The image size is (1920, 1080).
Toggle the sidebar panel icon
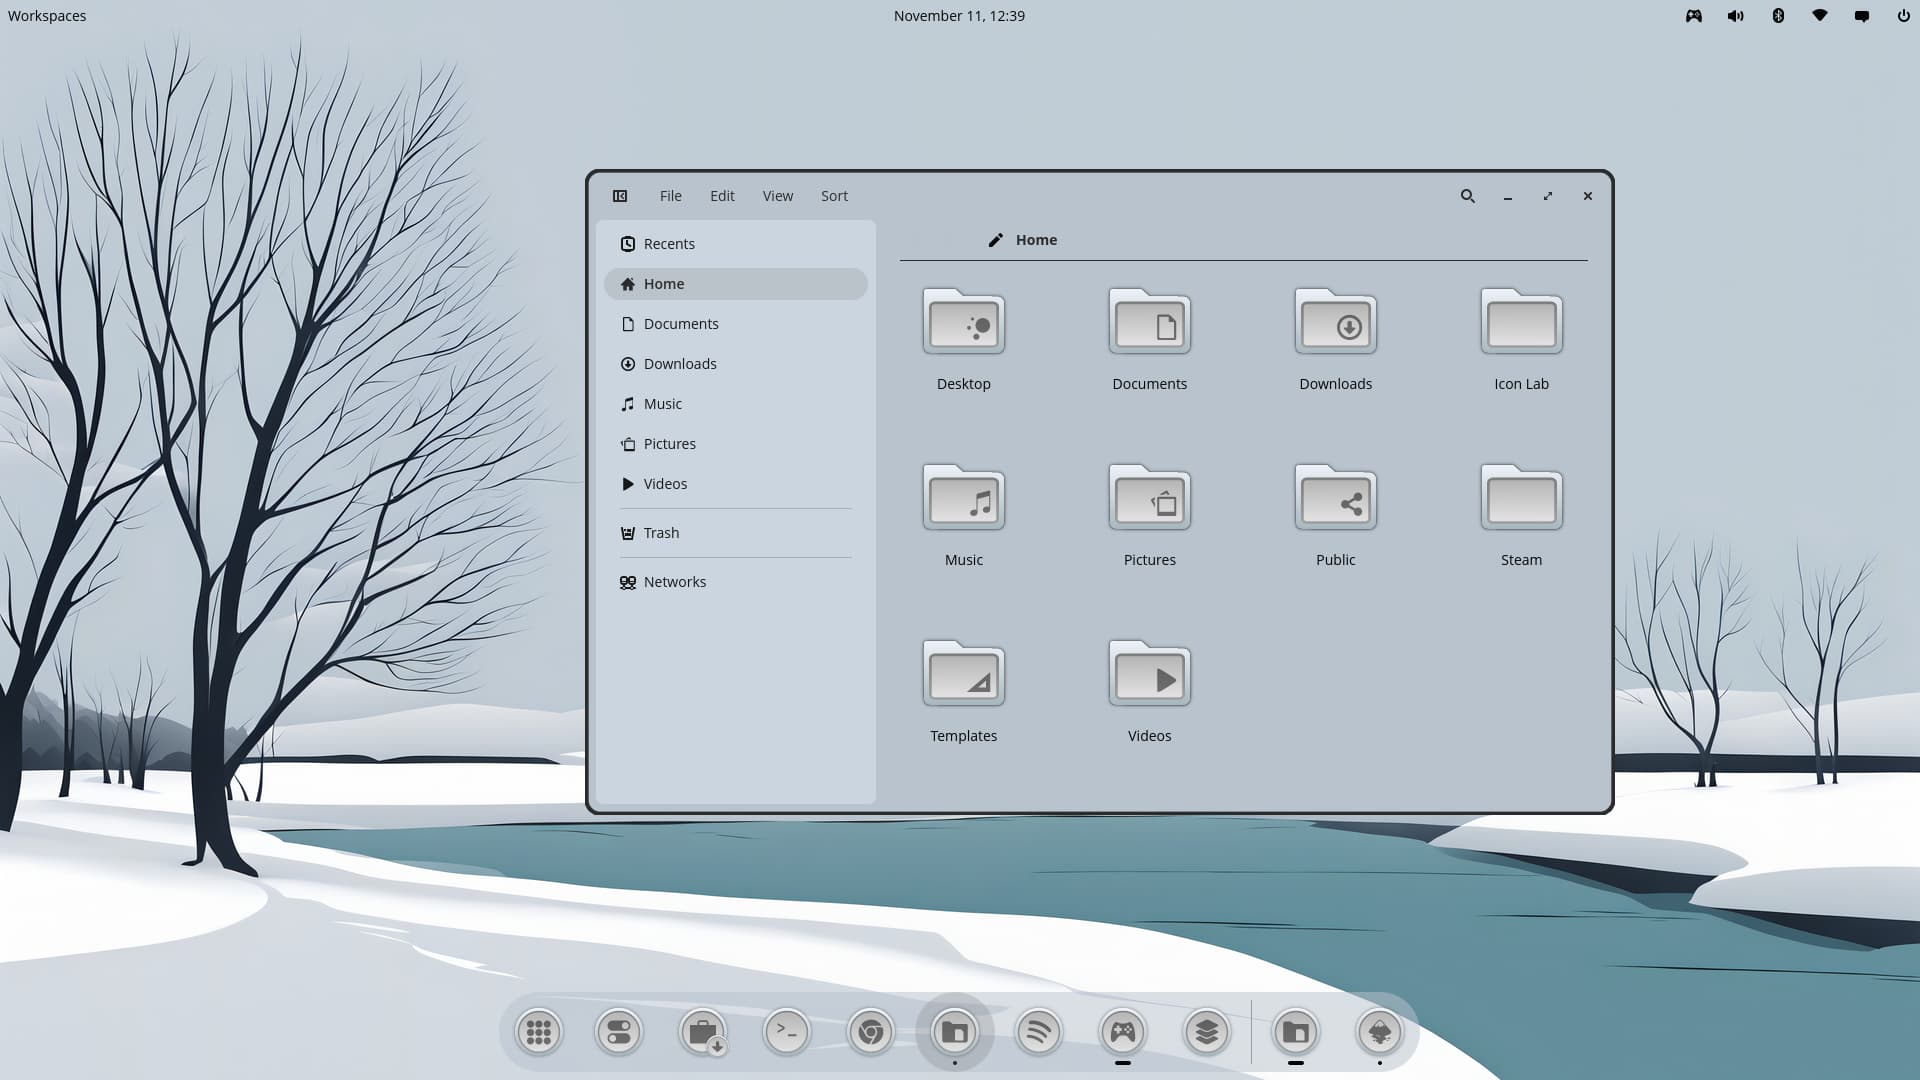(620, 196)
